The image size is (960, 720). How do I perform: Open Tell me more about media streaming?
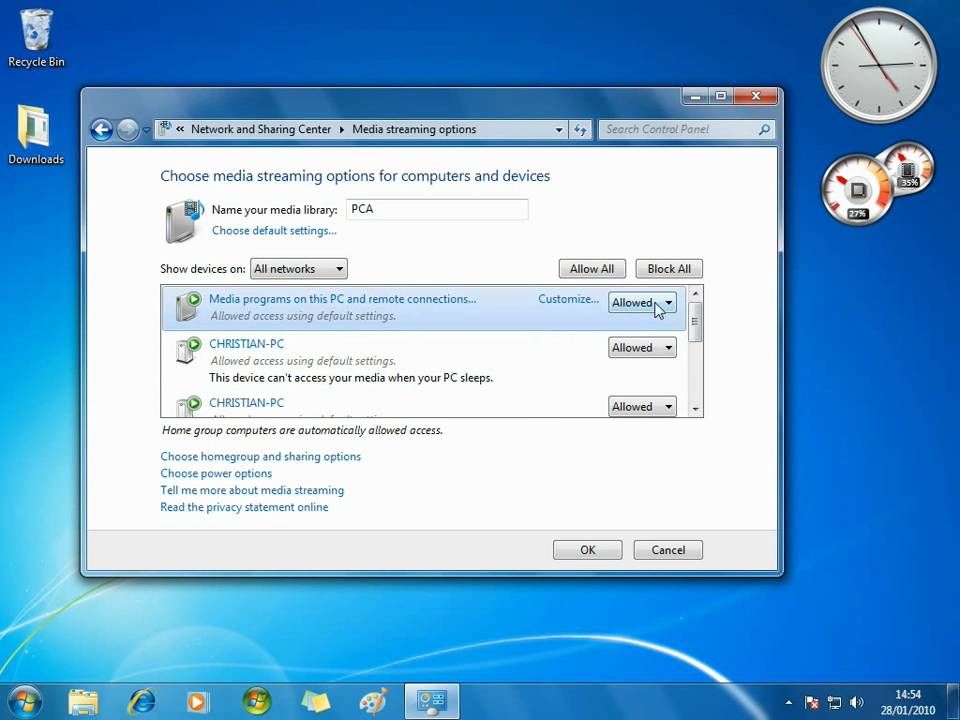(x=252, y=490)
